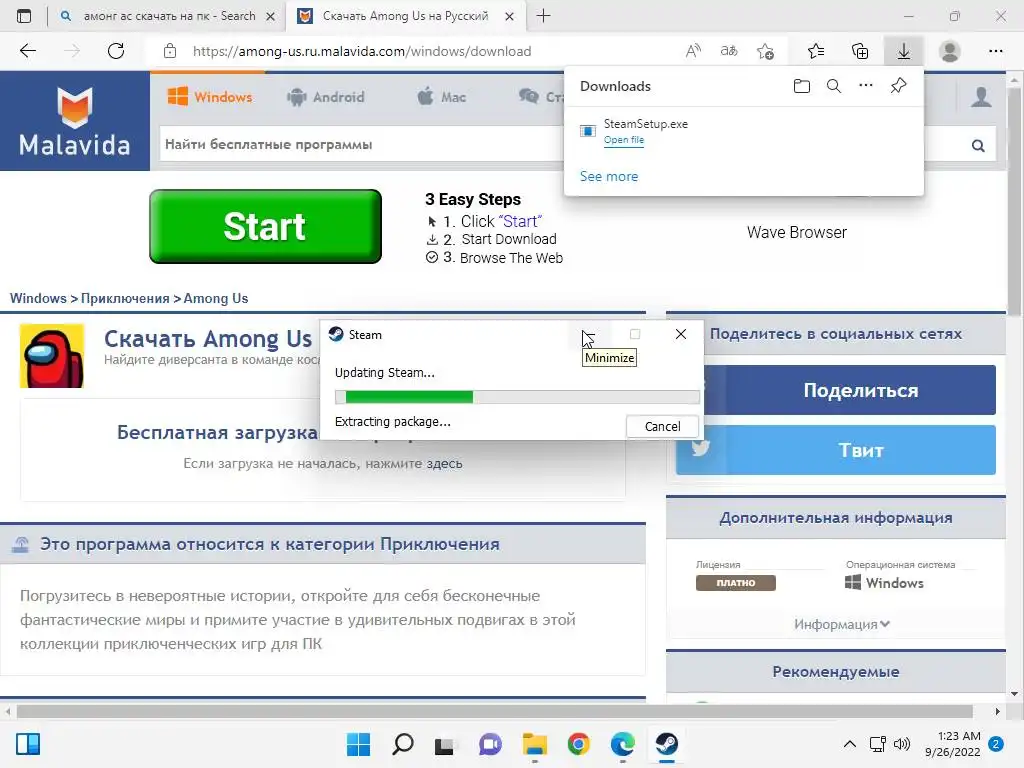Open the translate page icon
Image resolution: width=1024 pixels, height=768 pixels.
point(729,51)
